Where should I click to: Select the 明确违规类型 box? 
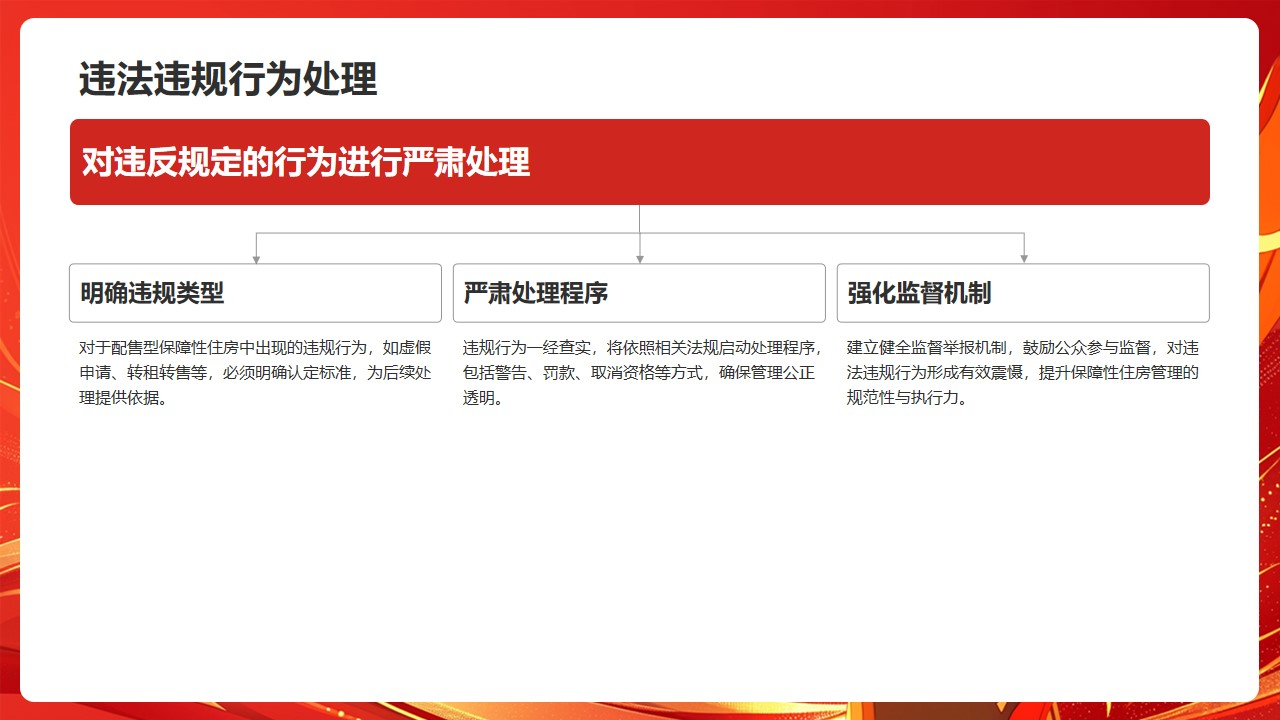click(x=255, y=293)
